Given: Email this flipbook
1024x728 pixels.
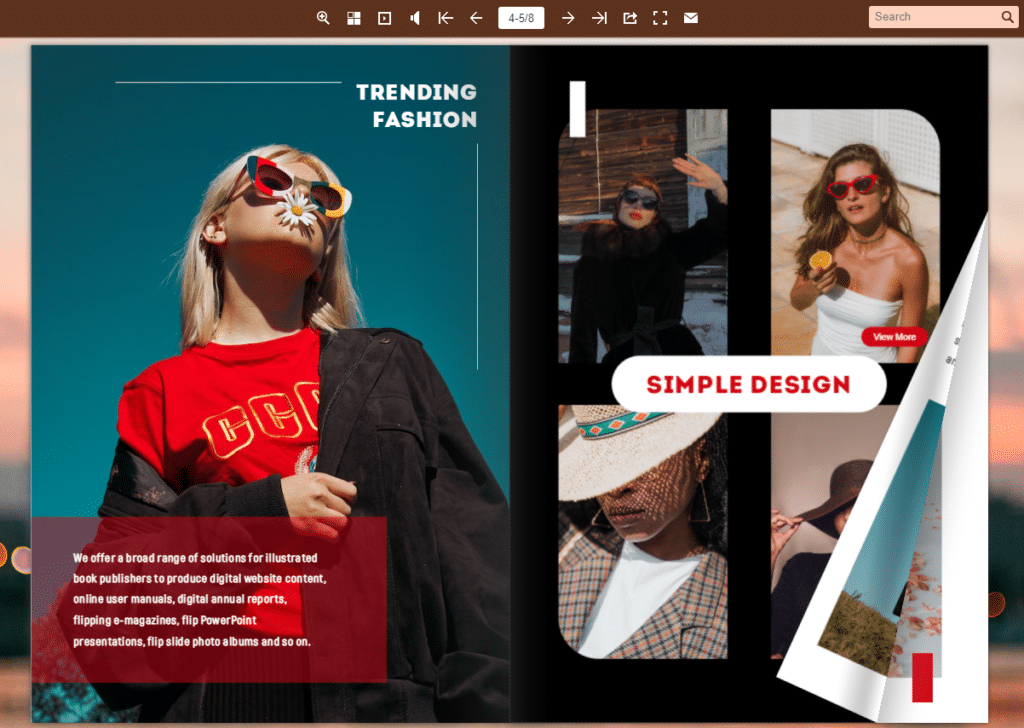Looking at the screenshot, I should (x=690, y=17).
